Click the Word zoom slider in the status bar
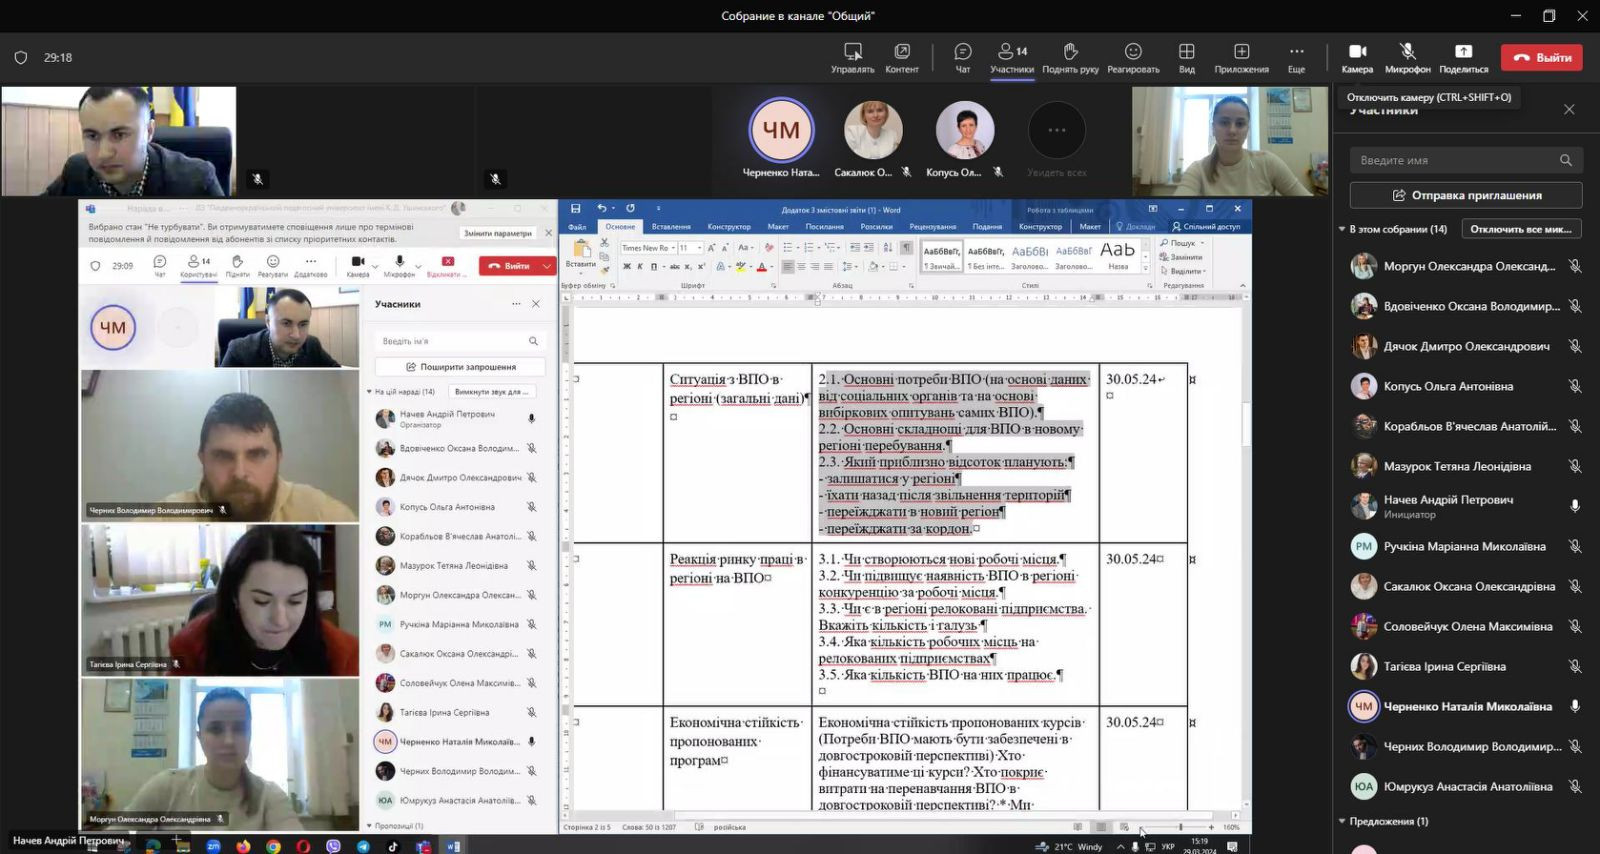Viewport: 1600px width, 854px height. (1180, 827)
